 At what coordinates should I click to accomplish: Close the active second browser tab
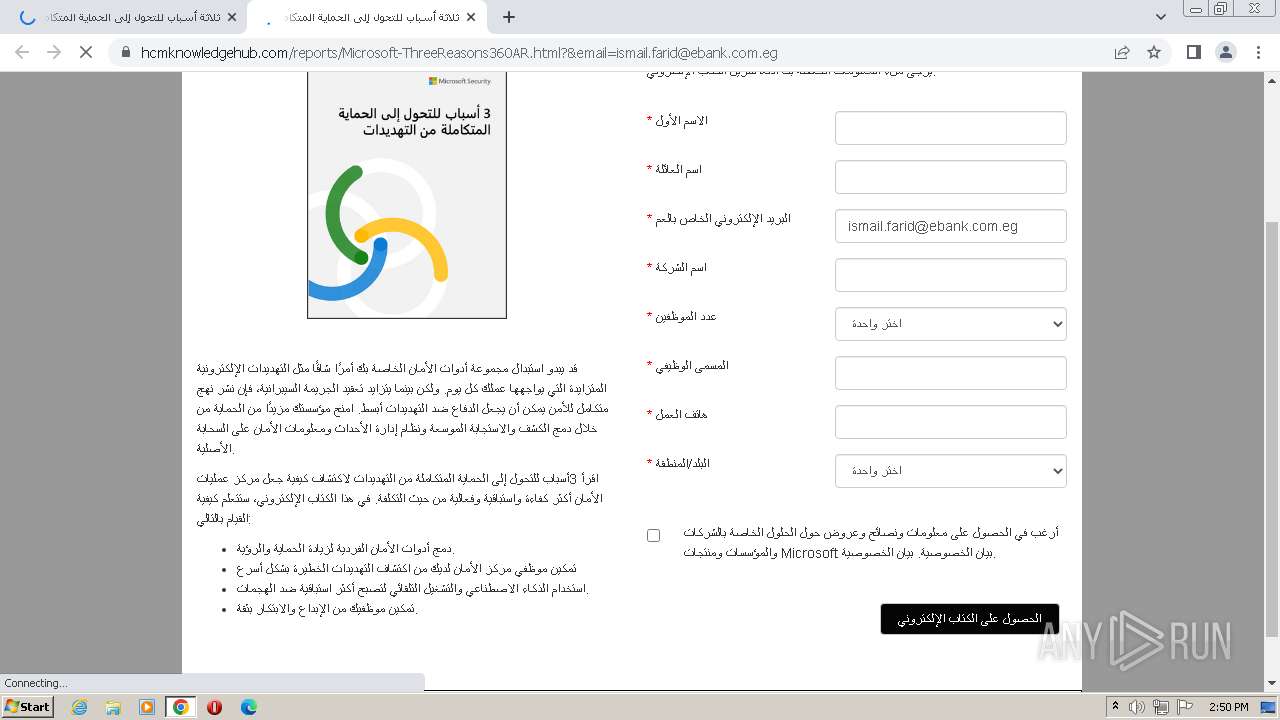(472, 17)
